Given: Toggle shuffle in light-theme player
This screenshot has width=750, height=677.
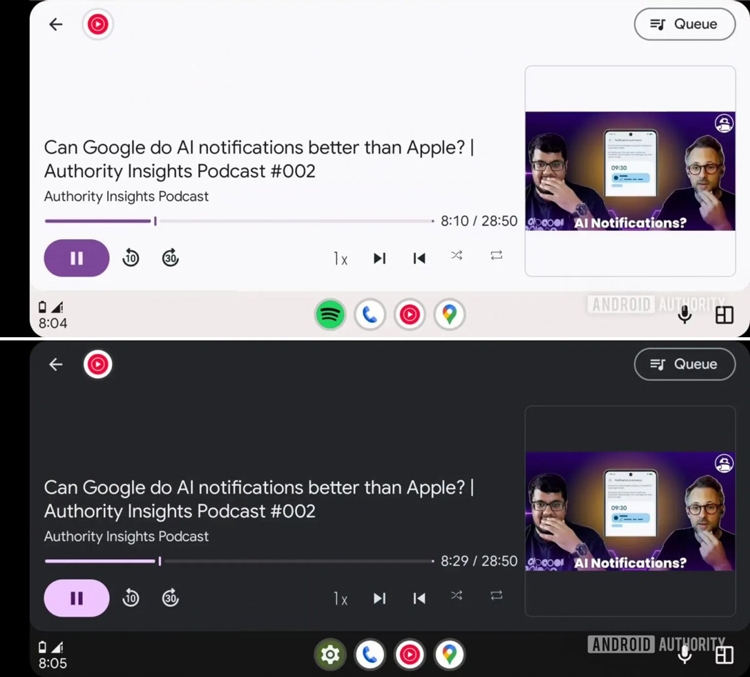Looking at the screenshot, I should pyautogui.click(x=457, y=255).
